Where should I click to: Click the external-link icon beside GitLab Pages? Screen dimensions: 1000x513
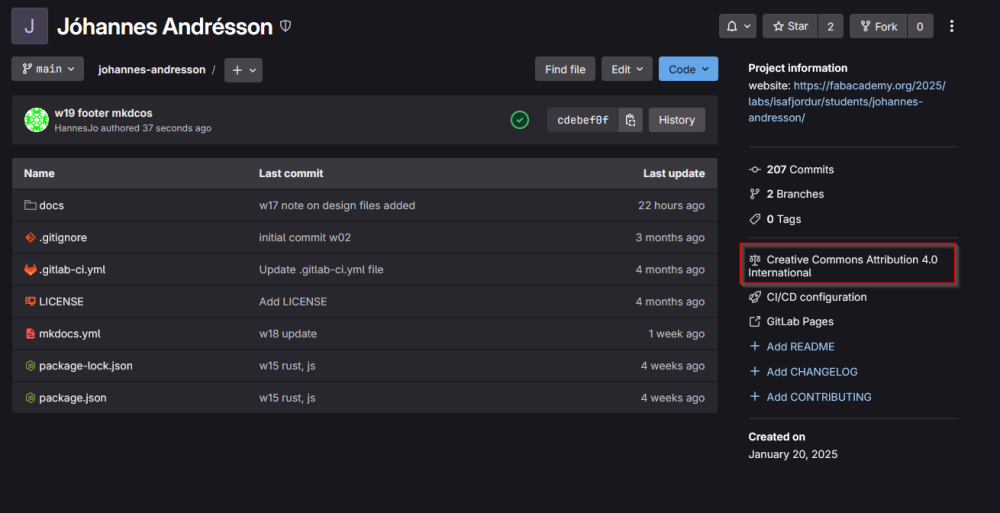click(754, 322)
